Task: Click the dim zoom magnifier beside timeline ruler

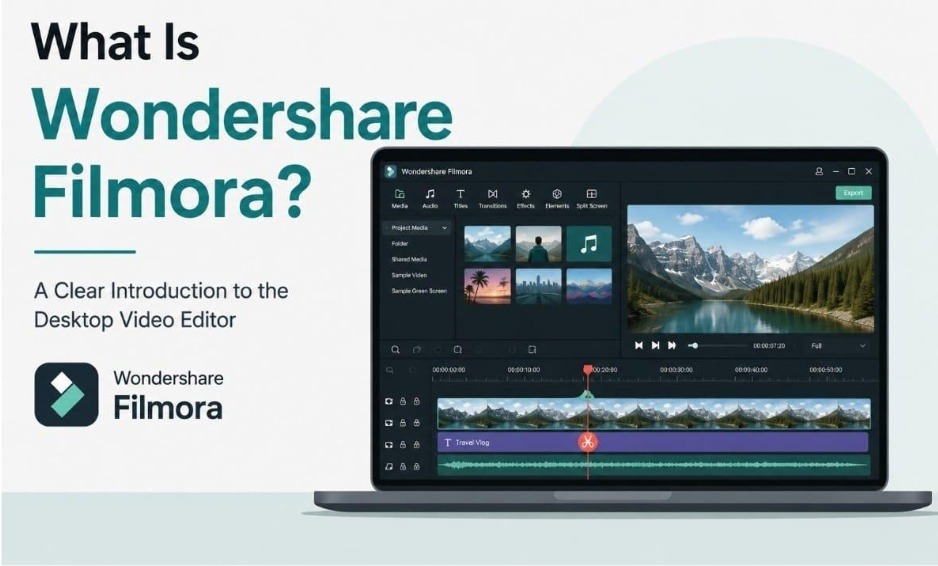Action: click(390, 370)
